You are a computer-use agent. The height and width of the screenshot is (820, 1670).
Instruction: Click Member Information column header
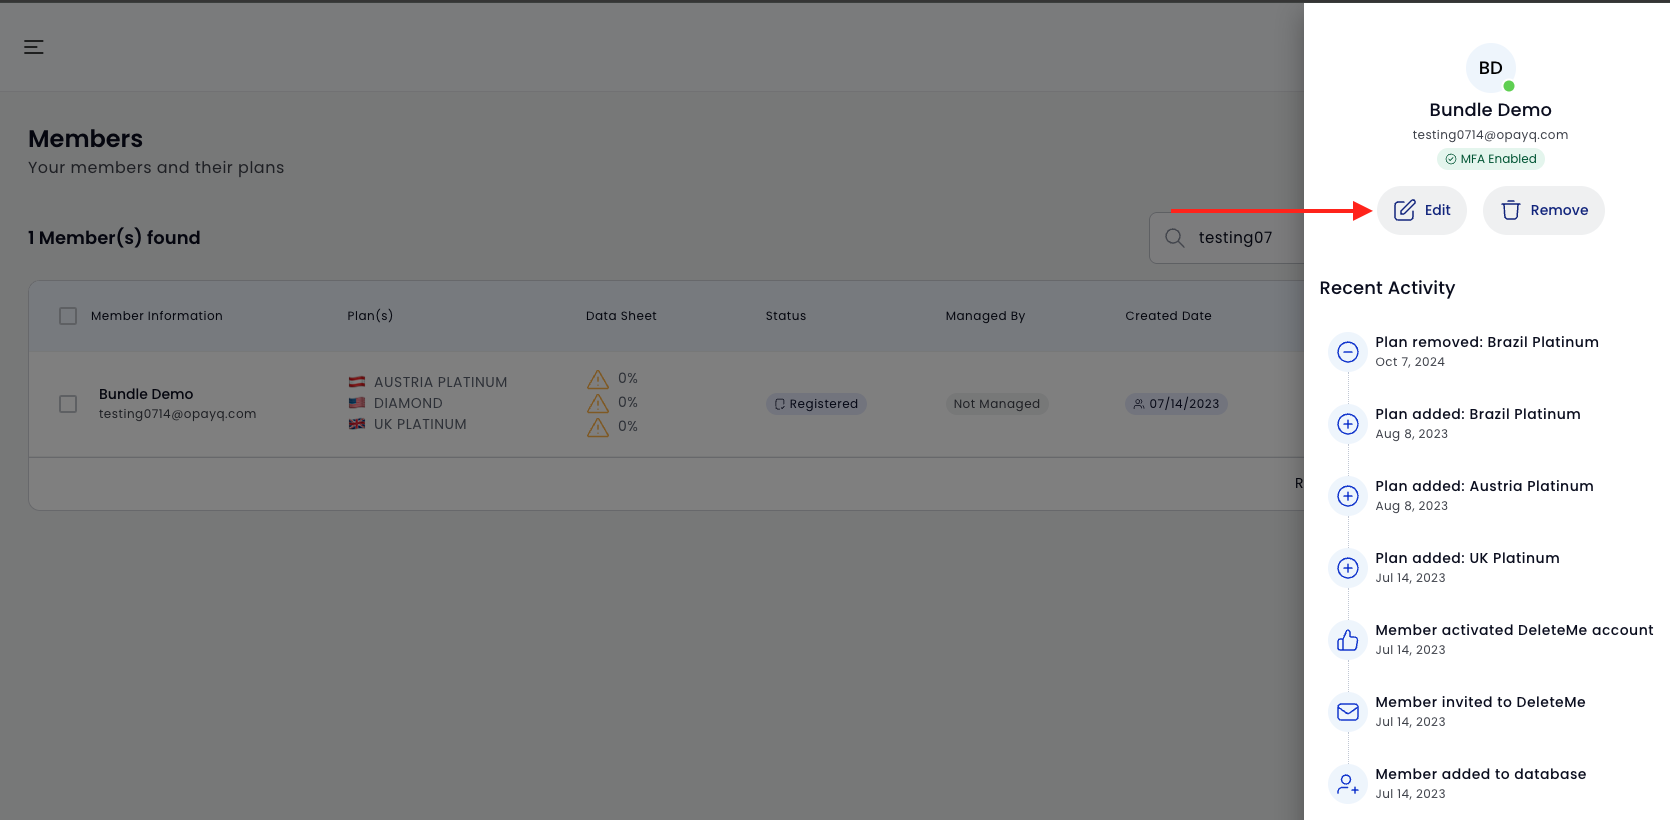click(157, 316)
